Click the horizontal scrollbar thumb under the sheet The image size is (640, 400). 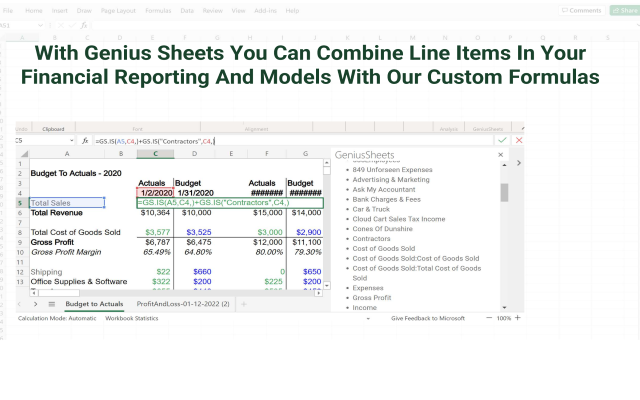pyautogui.click(x=59, y=293)
